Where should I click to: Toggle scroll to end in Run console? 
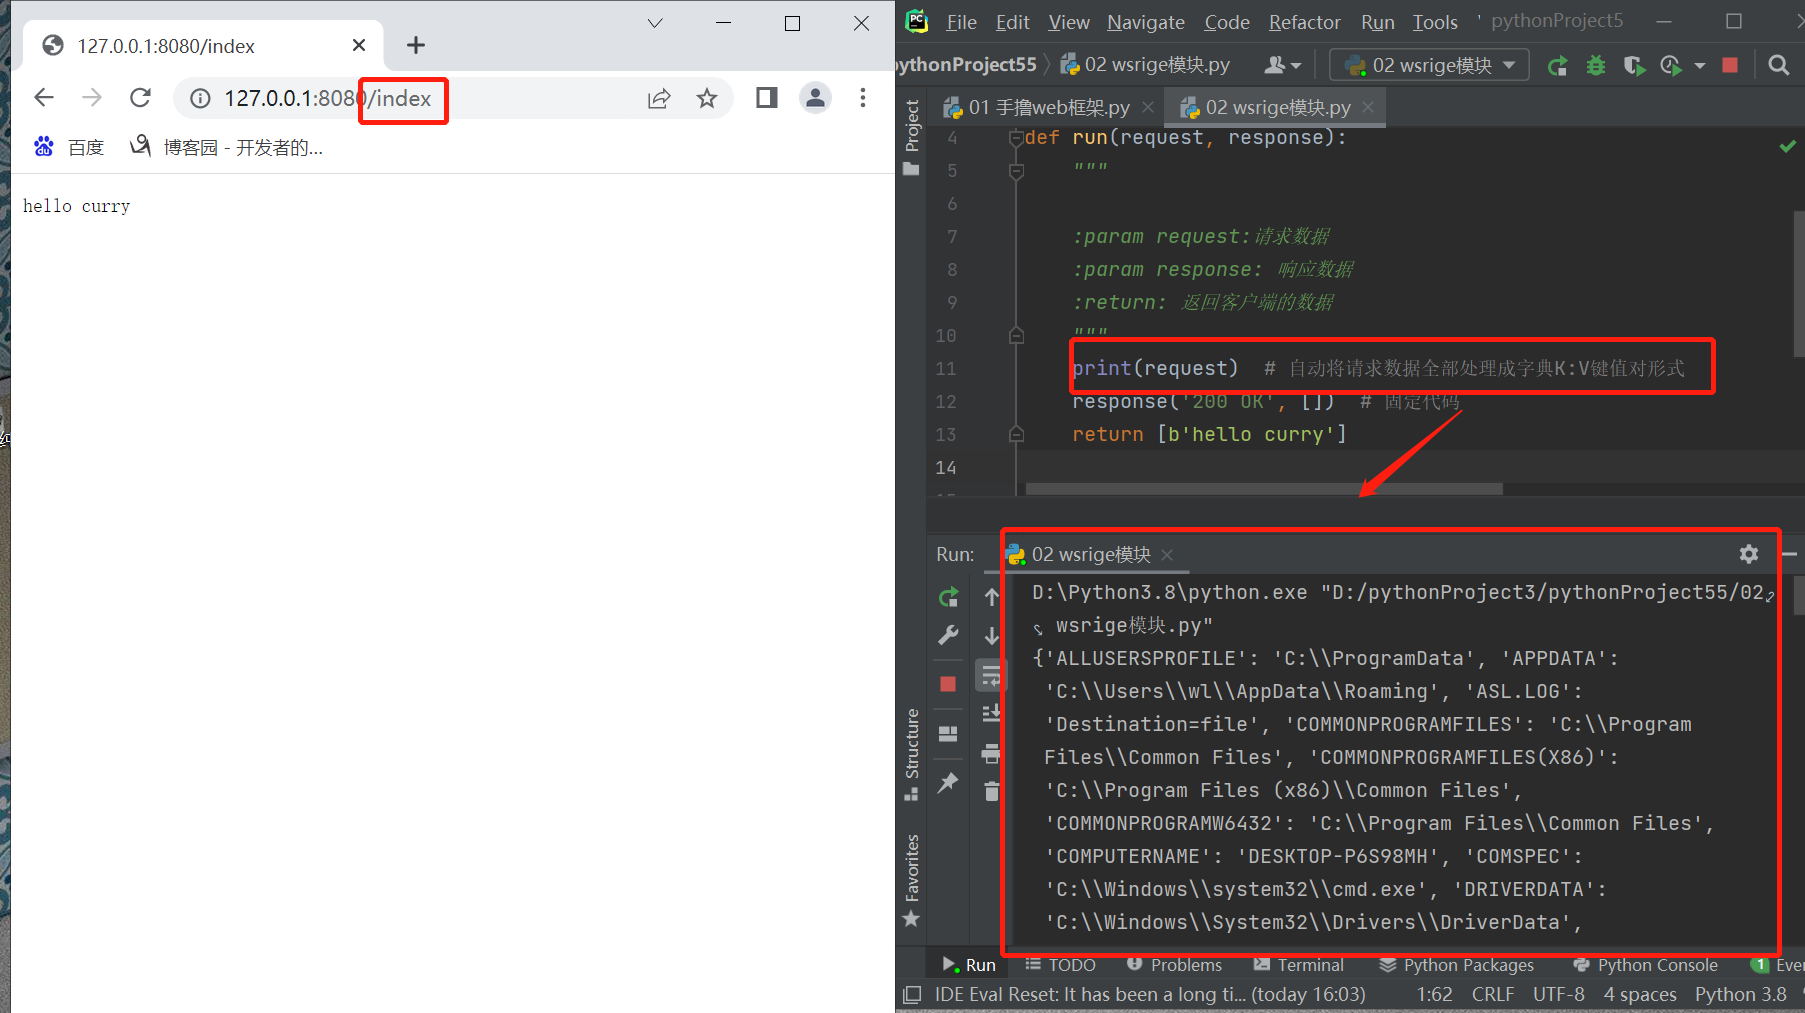pos(991,713)
